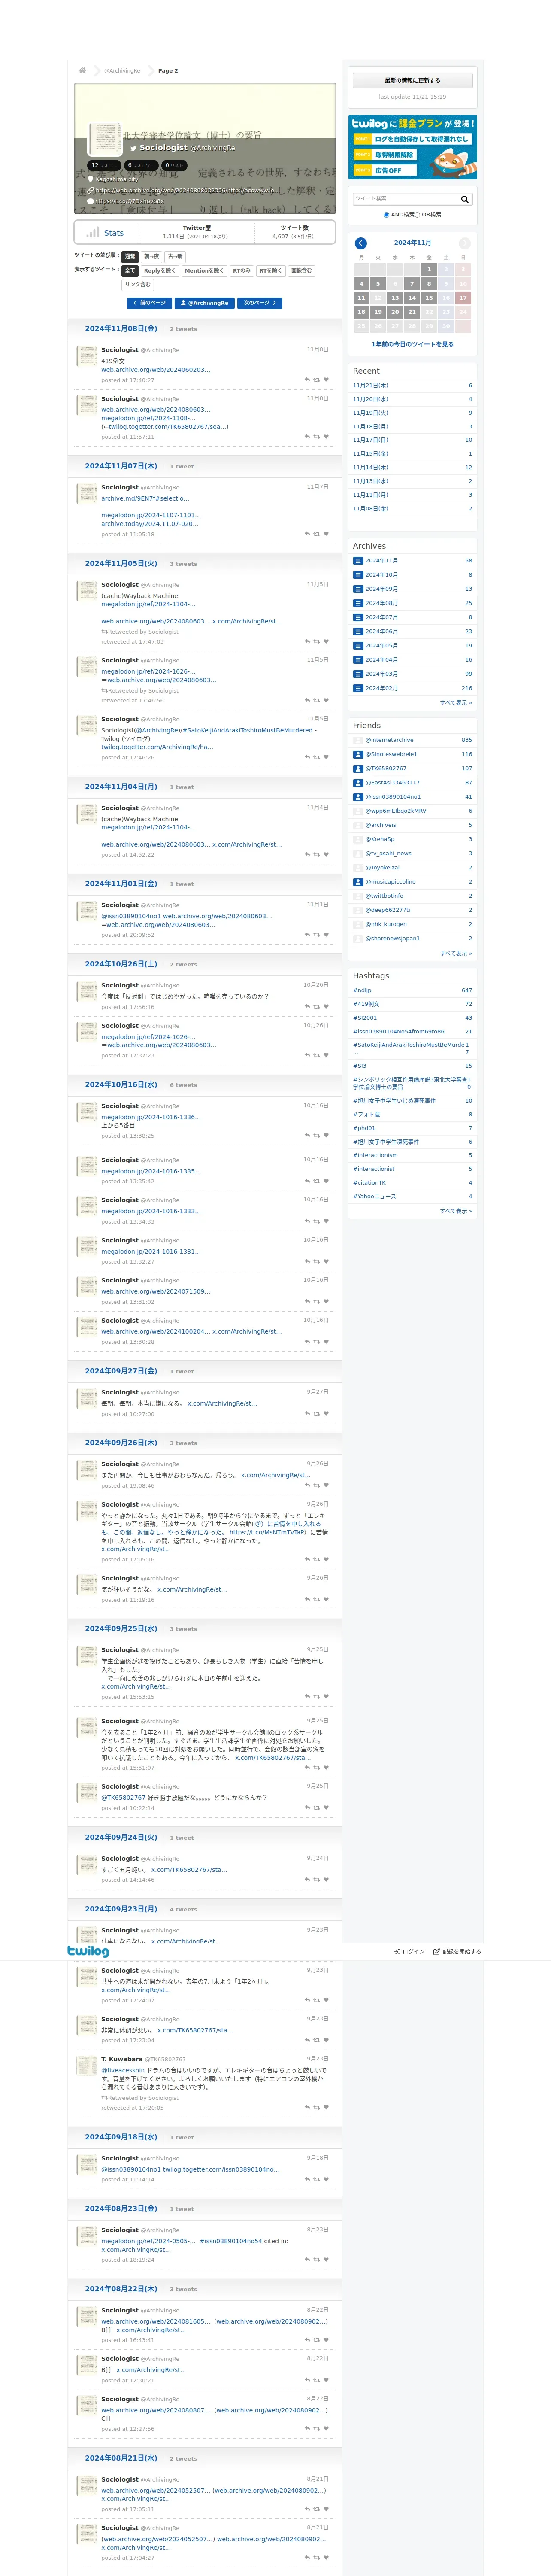
Task: Click the like heart on the 419例文 tweet
Action: point(326,380)
